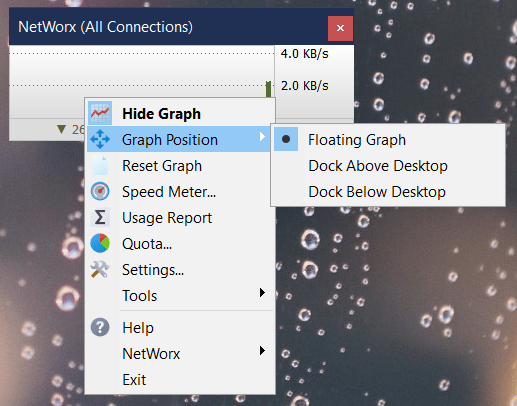Open Quota... menu entry
Screen dimensions: 517x406
pos(180,243)
